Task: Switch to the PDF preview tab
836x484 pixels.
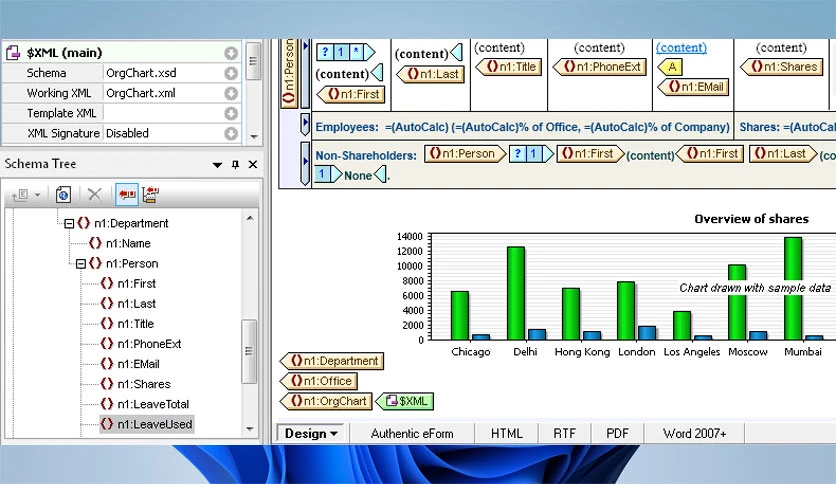Action: 617,433
